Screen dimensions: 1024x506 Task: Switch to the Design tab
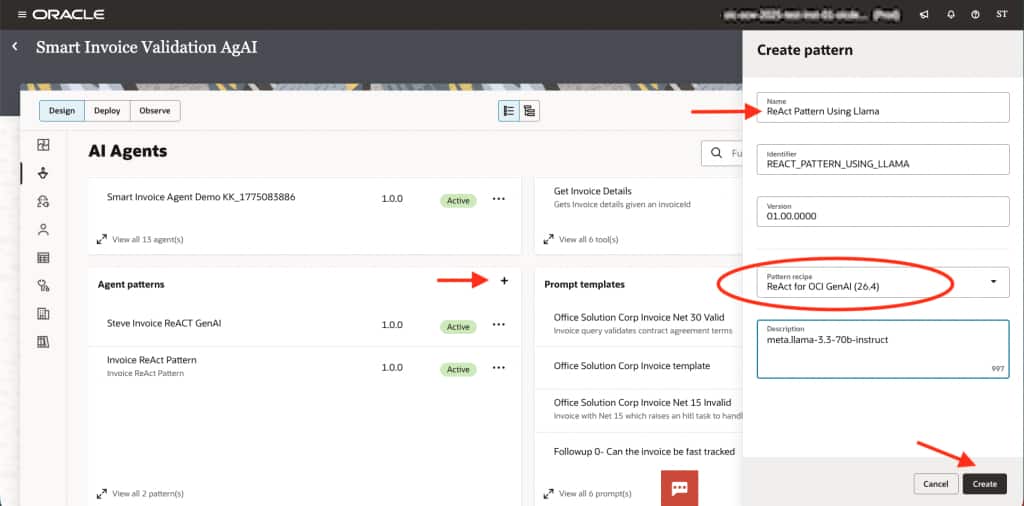click(x=62, y=111)
